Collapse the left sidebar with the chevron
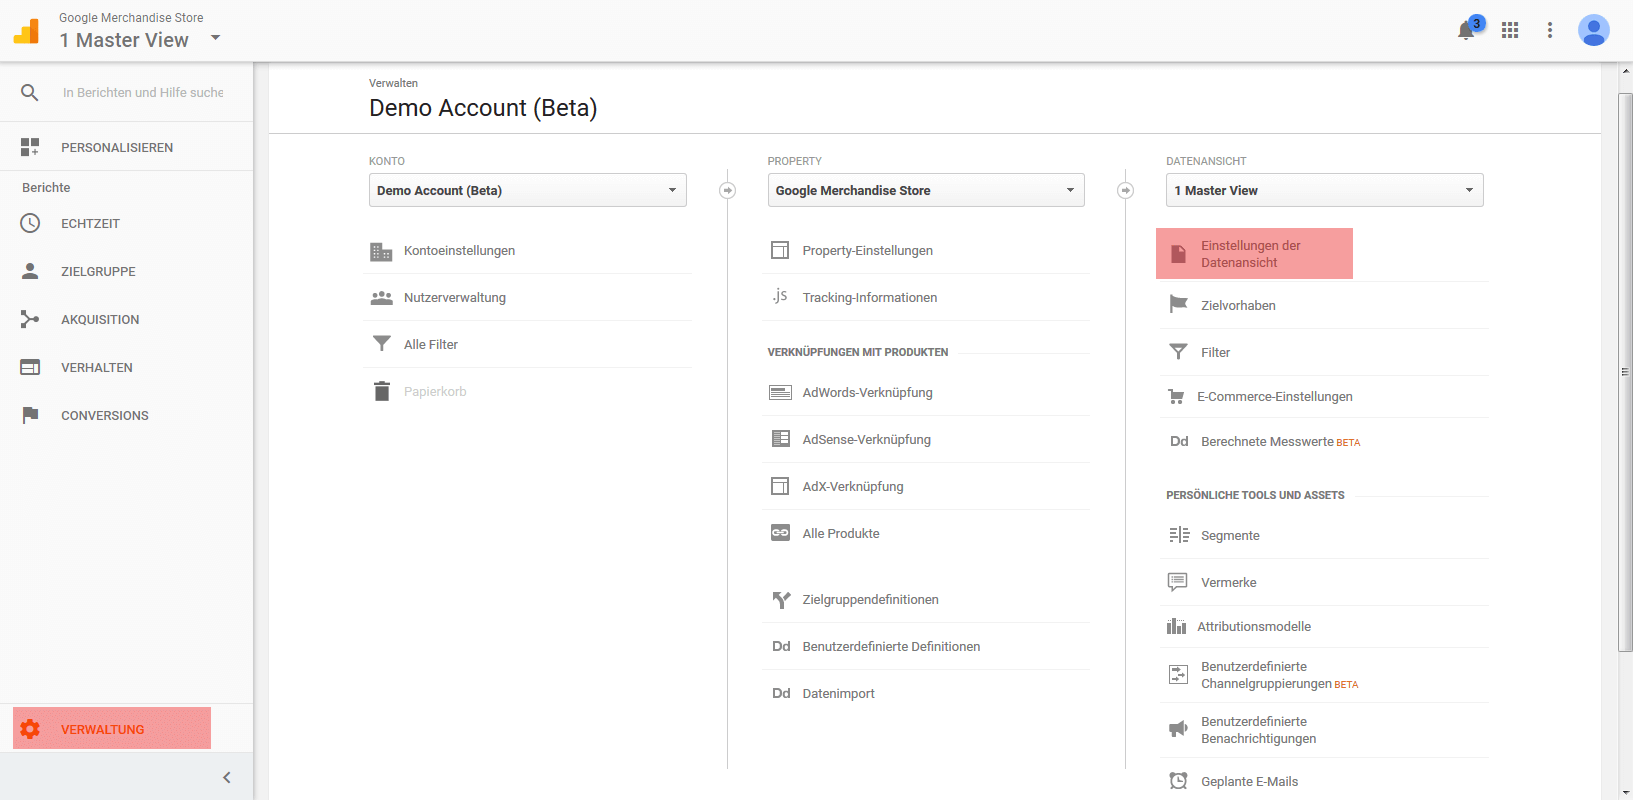Viewport: 1633px width, 800px height. [227, 777]
